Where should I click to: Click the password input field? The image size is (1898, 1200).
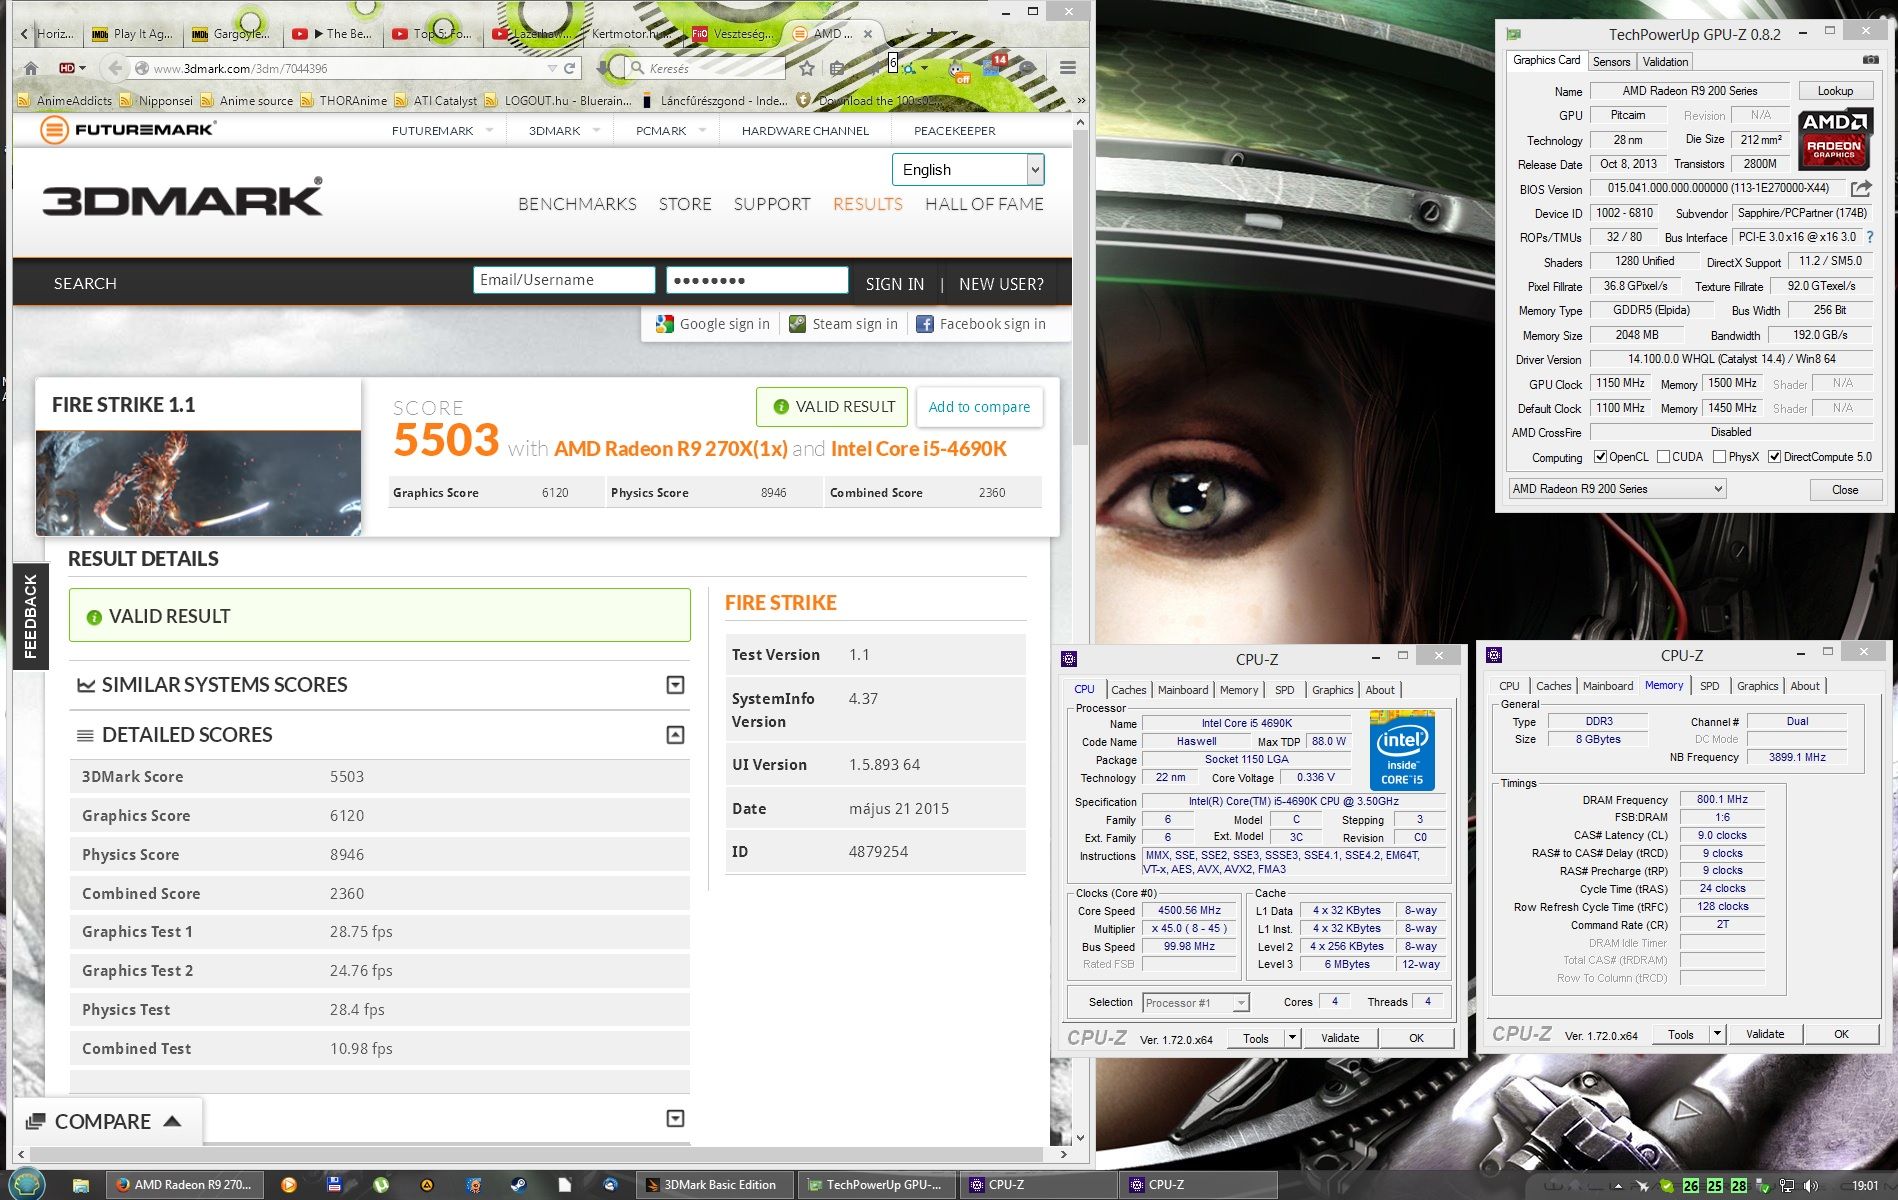757,280
